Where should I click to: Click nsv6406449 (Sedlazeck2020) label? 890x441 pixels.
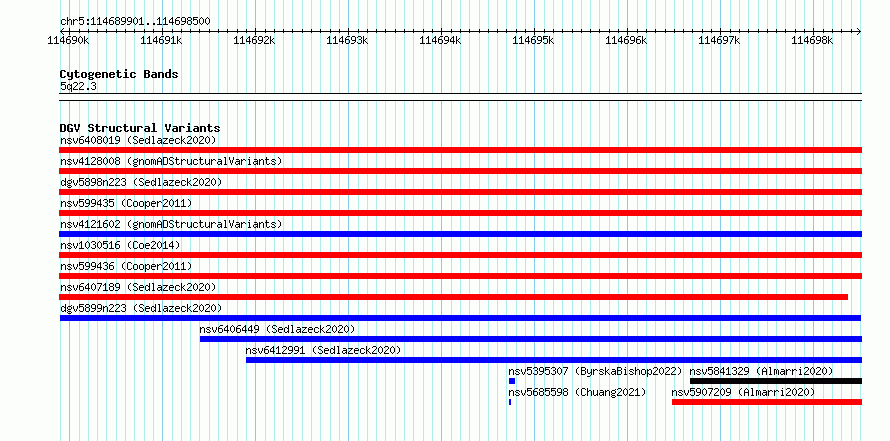pos(277,329)
